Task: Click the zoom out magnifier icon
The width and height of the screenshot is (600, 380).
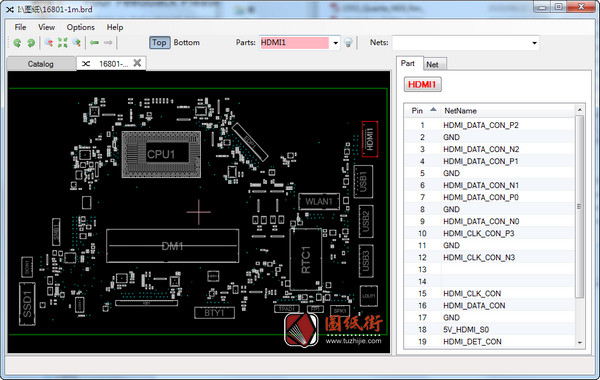Action: point(49,42)
